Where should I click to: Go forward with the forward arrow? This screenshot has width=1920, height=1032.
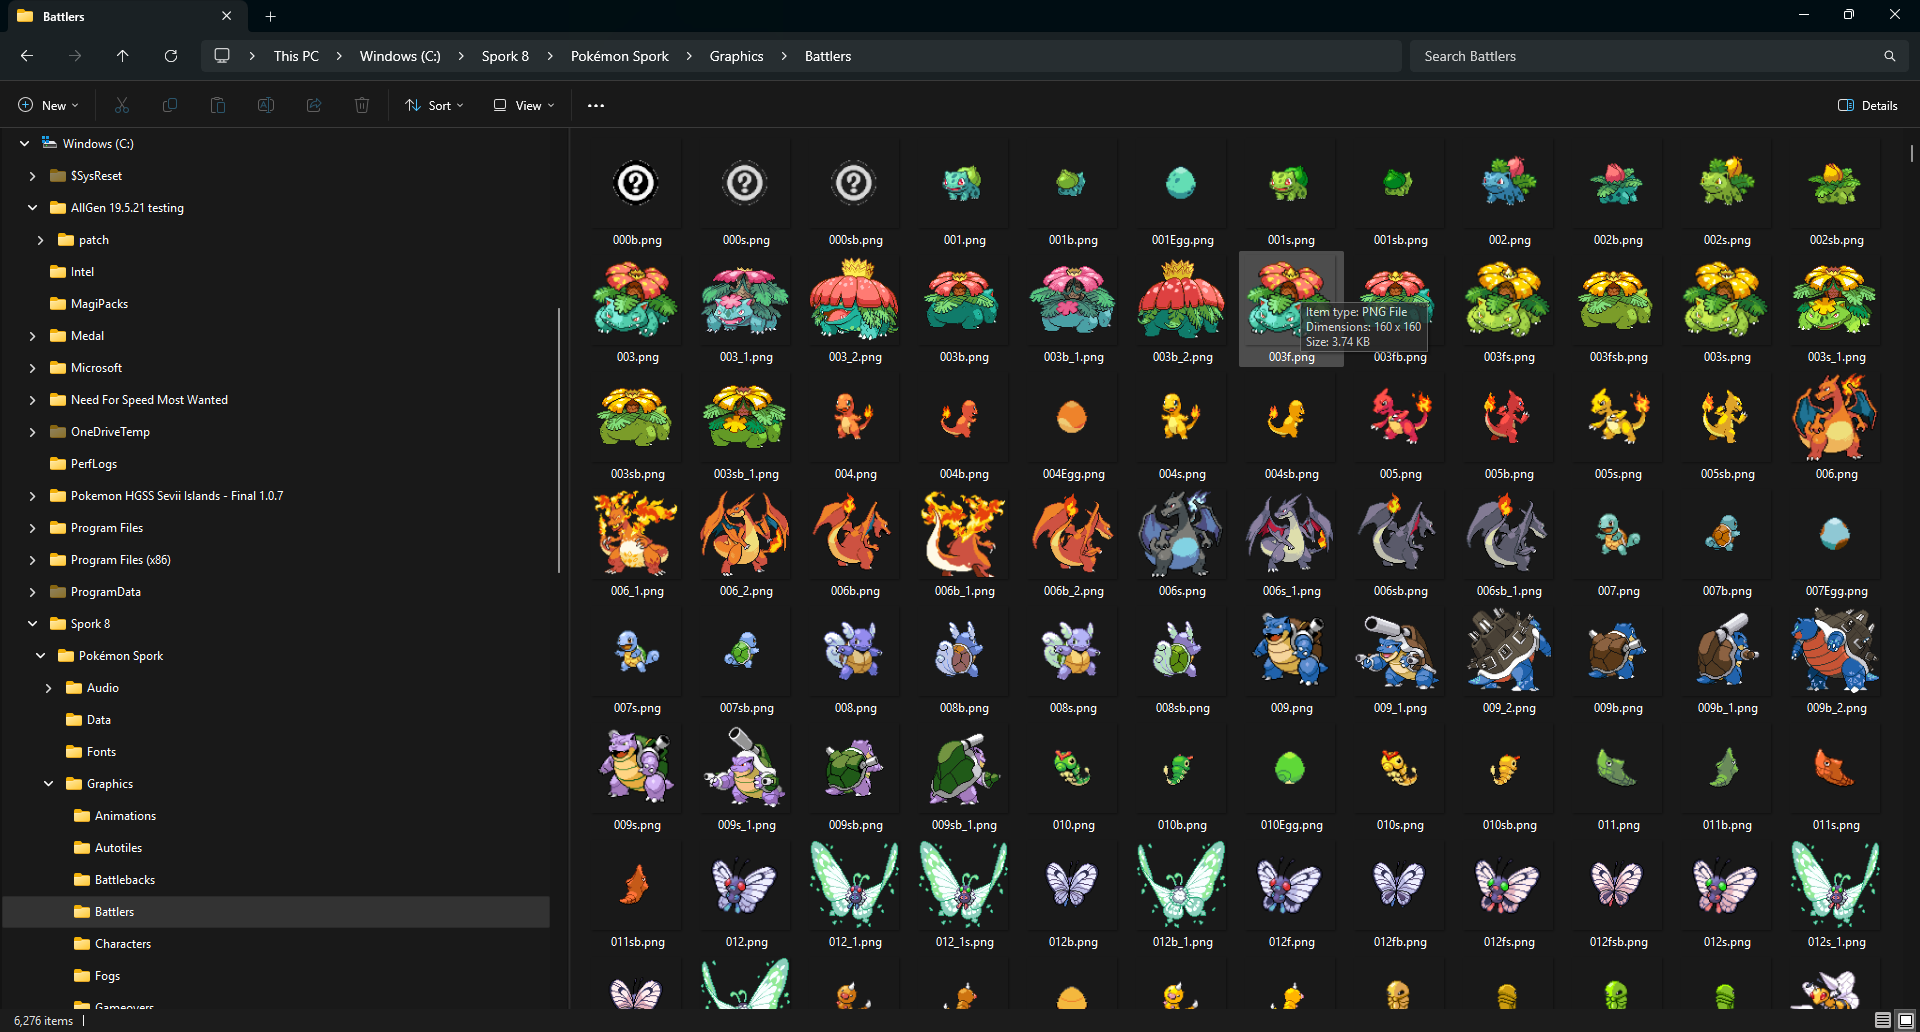75,56
